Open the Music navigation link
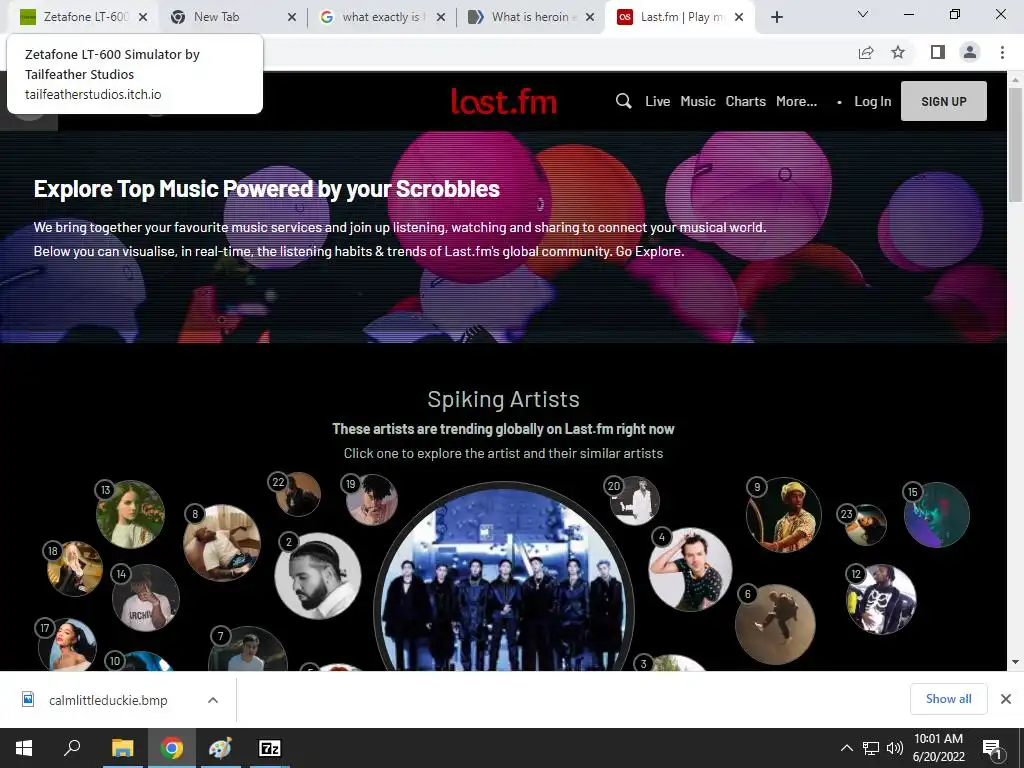Screen dimensions: 1024x768 pyautogui.click(x=698, y=101)
